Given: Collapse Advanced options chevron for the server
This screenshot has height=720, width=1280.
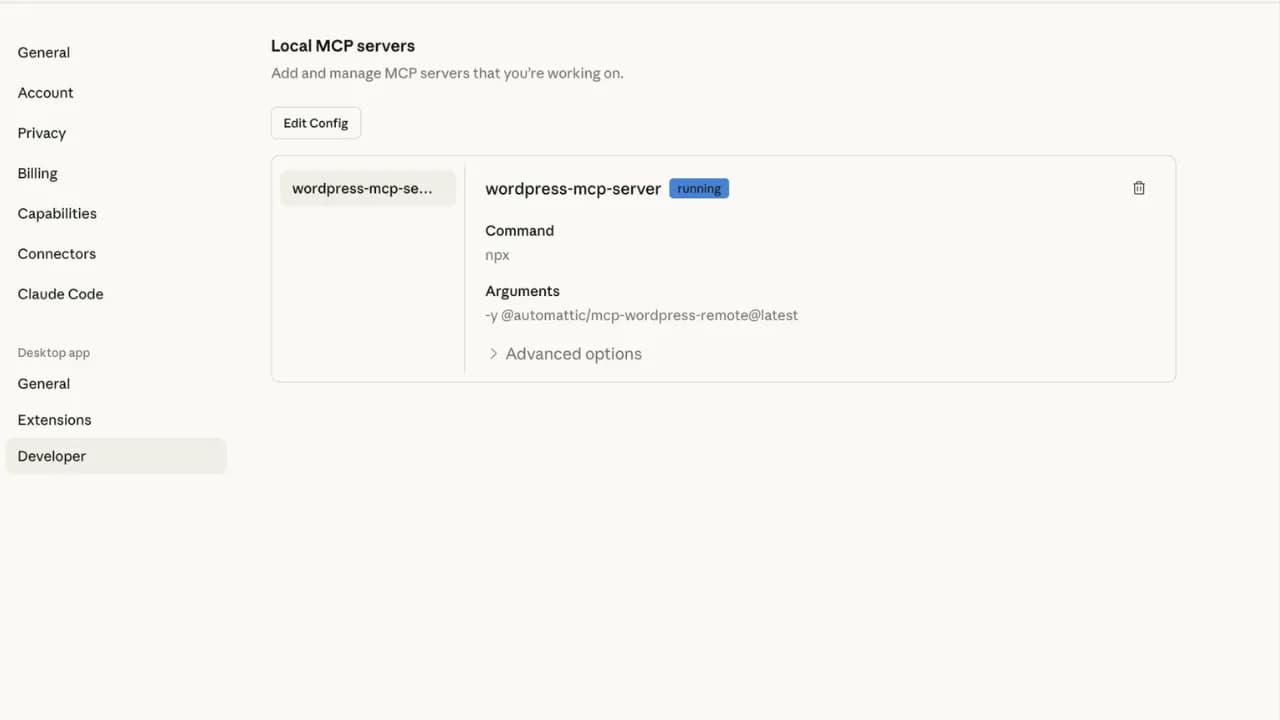Looking at the screenshot, I should click(493, 353).
